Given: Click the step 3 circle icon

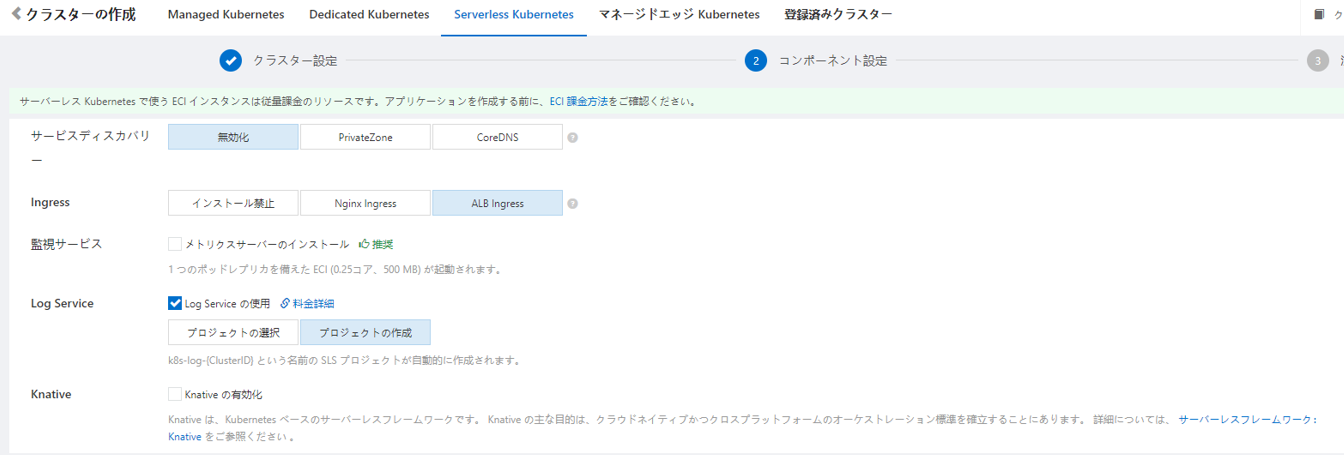Looking at the screenshot, I should pyautogui.click(x=1317, y=61).
